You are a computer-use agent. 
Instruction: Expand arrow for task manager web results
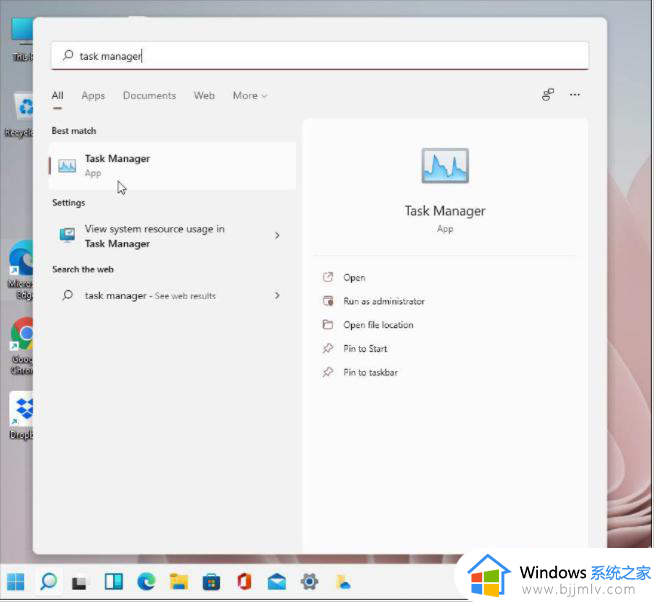click(277, 295)
